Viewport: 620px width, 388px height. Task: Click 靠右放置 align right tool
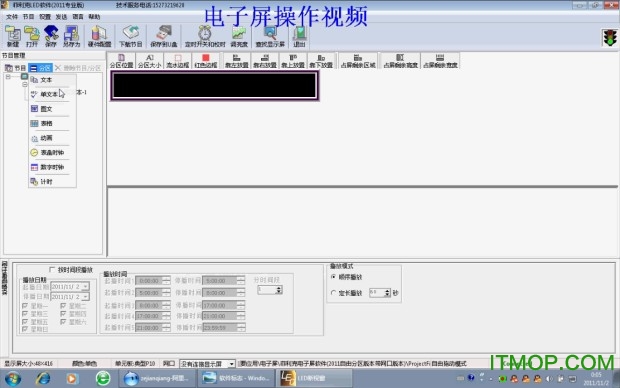(x=265, y=61)
